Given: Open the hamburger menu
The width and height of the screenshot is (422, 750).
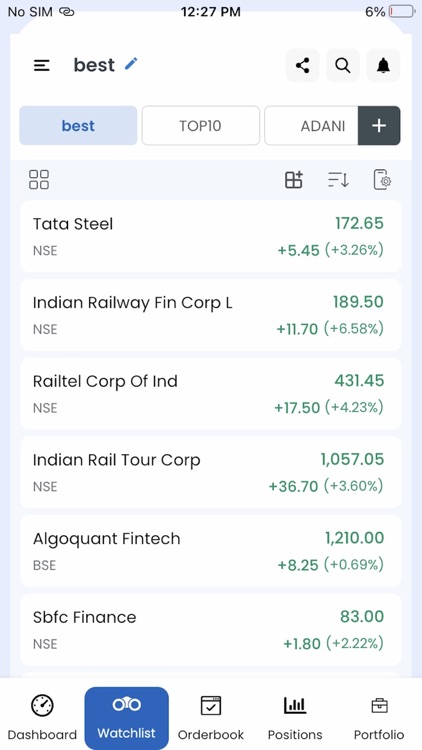Looking at the screenshot, I should tap(42, 66).
